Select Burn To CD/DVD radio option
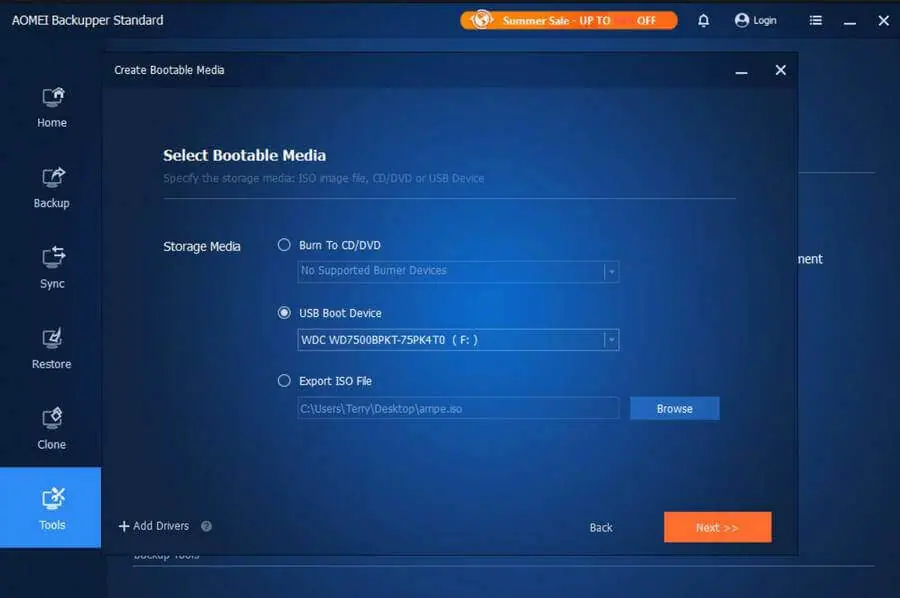 tap(284, 245)
